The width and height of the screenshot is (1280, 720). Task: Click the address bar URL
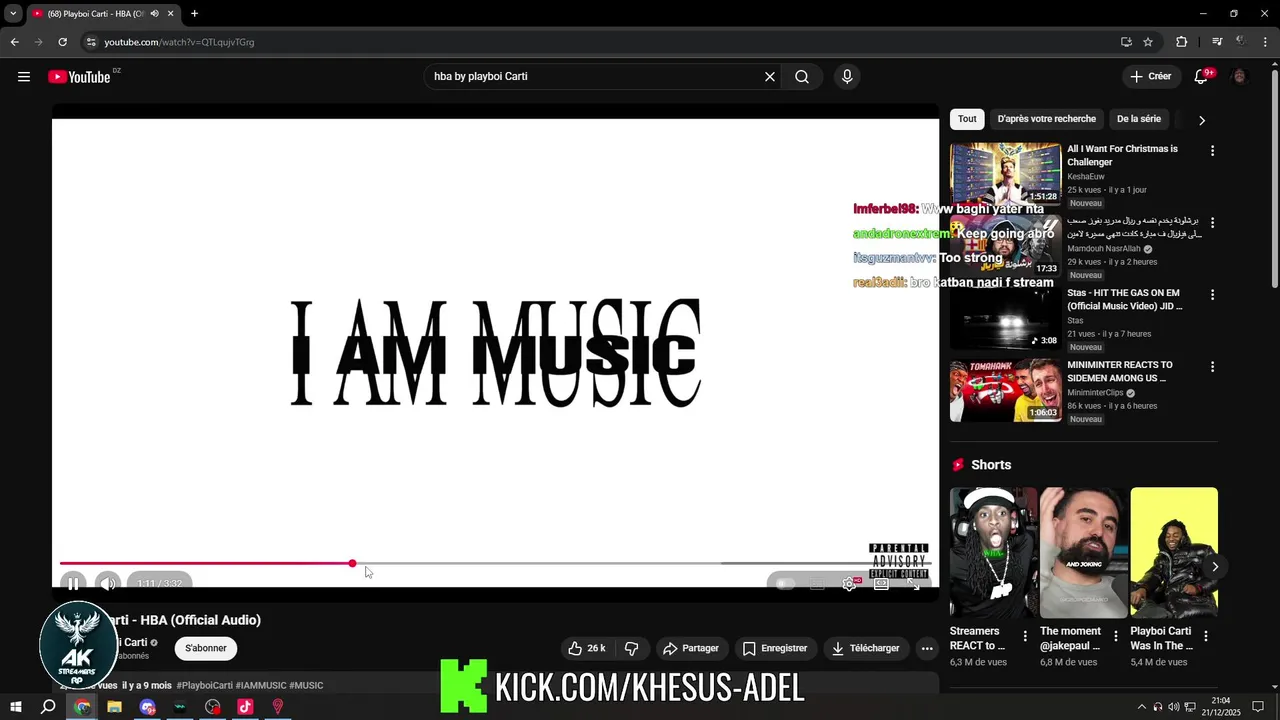(179, 42)
